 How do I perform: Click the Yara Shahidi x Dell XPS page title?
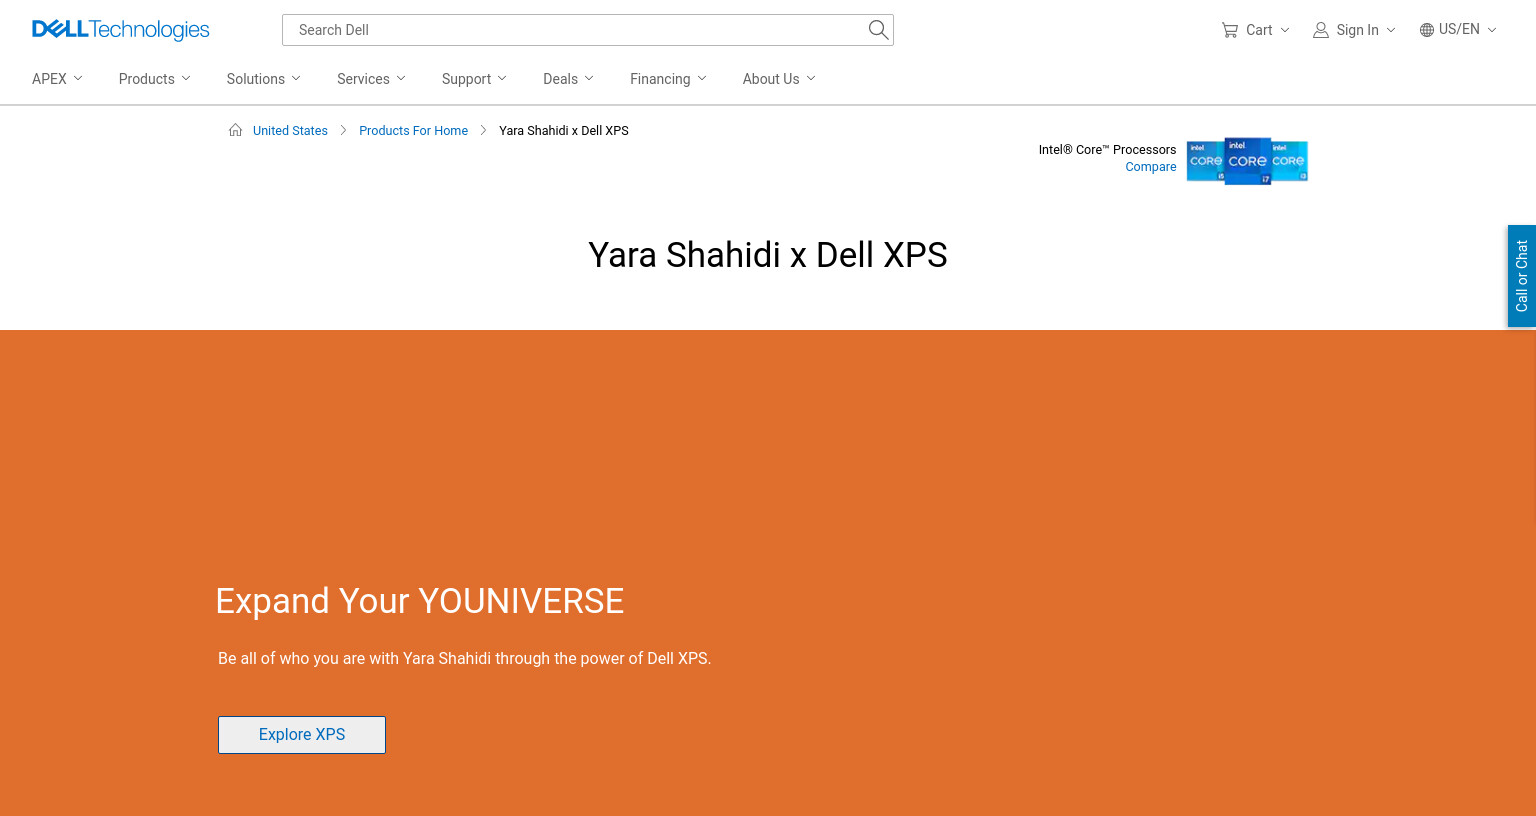coord(768,255)
